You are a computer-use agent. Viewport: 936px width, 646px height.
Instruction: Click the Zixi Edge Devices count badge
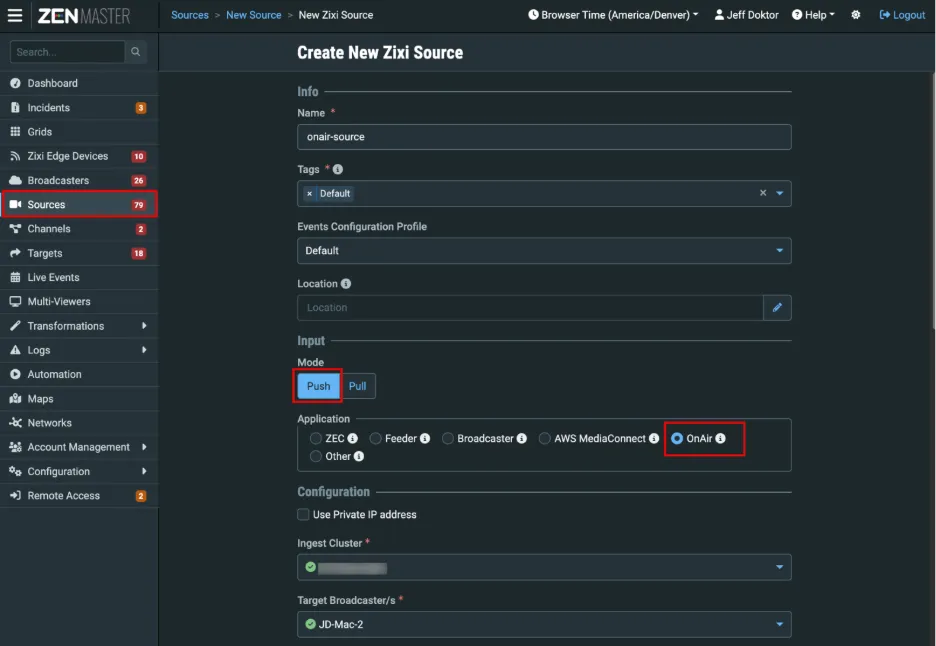tap(138, 156)
